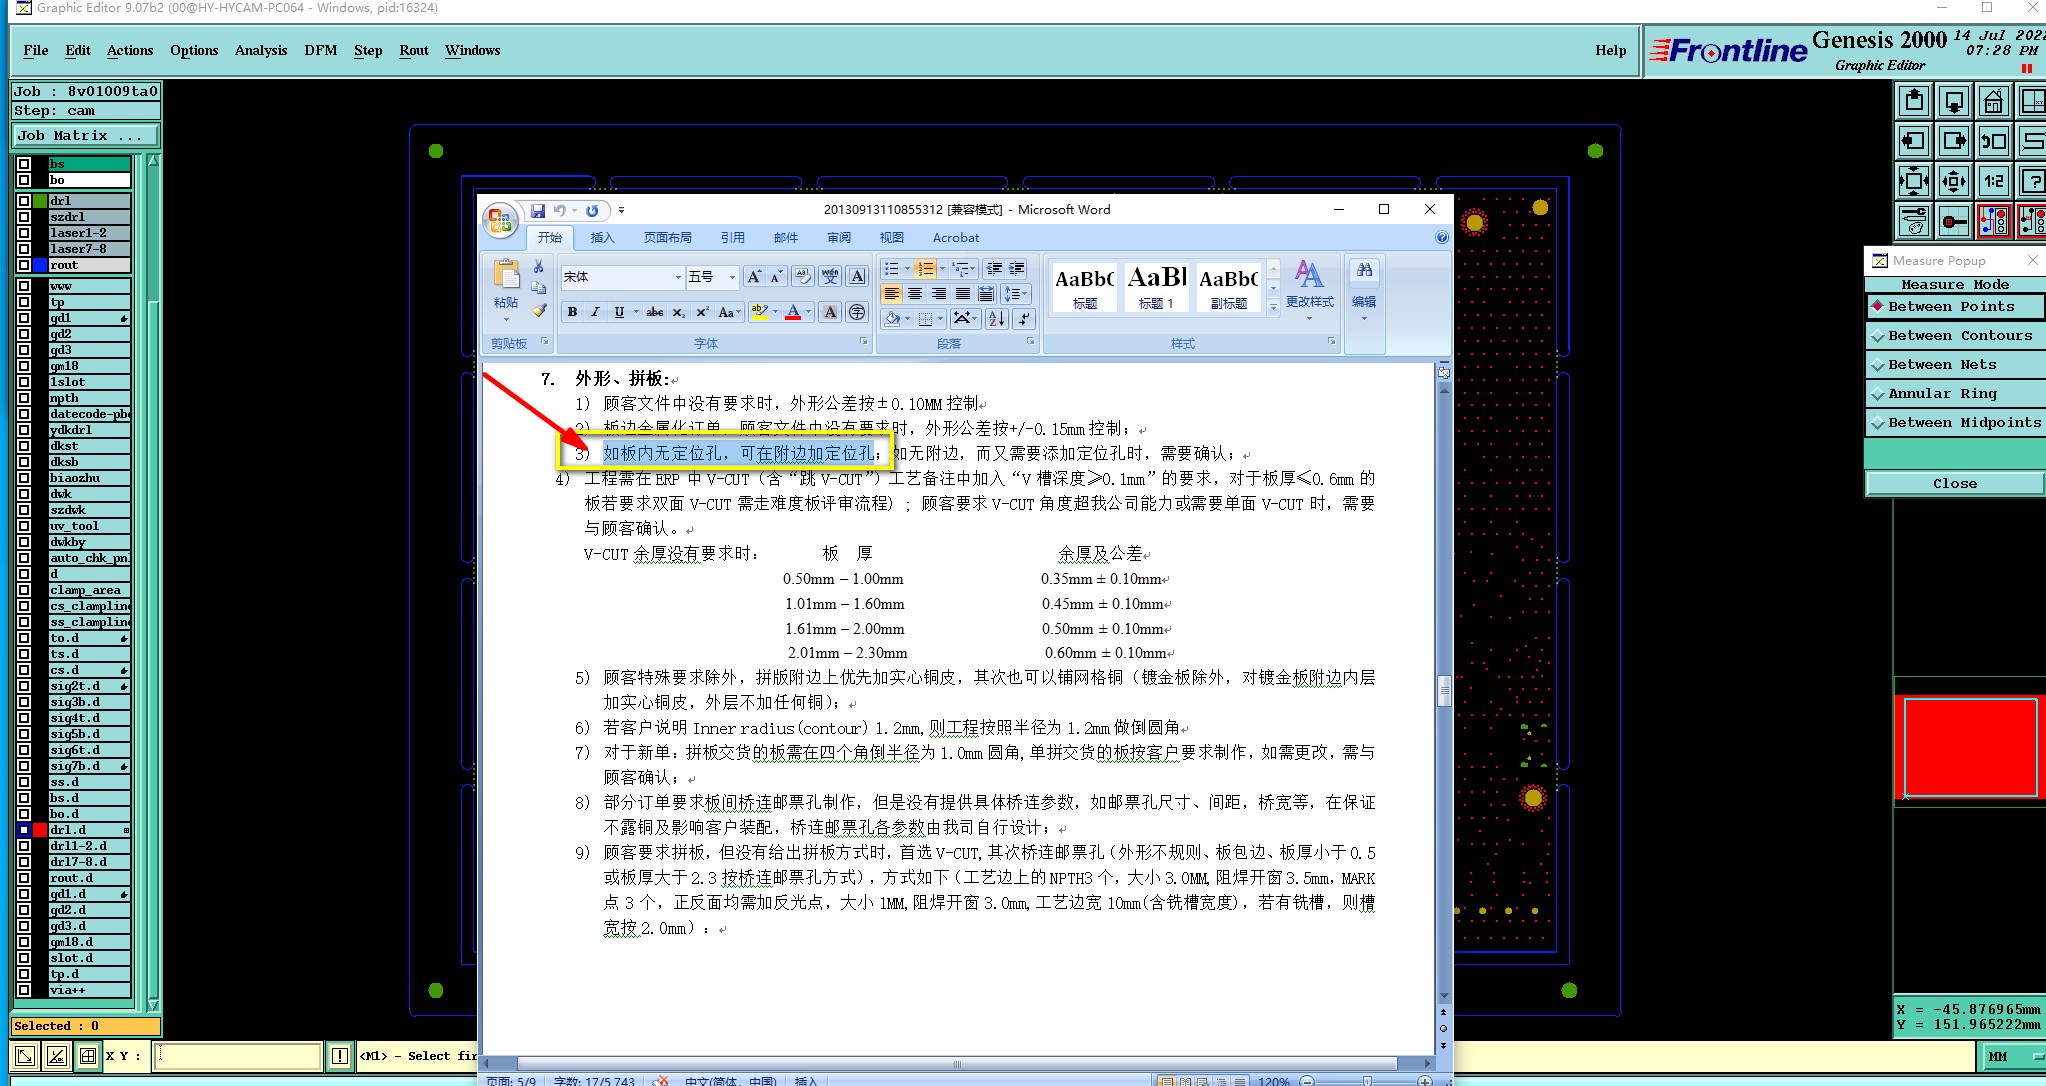Click the Save icon in Word quick access
Screen dimensions: 2046x1086
(x=538, y=210)
